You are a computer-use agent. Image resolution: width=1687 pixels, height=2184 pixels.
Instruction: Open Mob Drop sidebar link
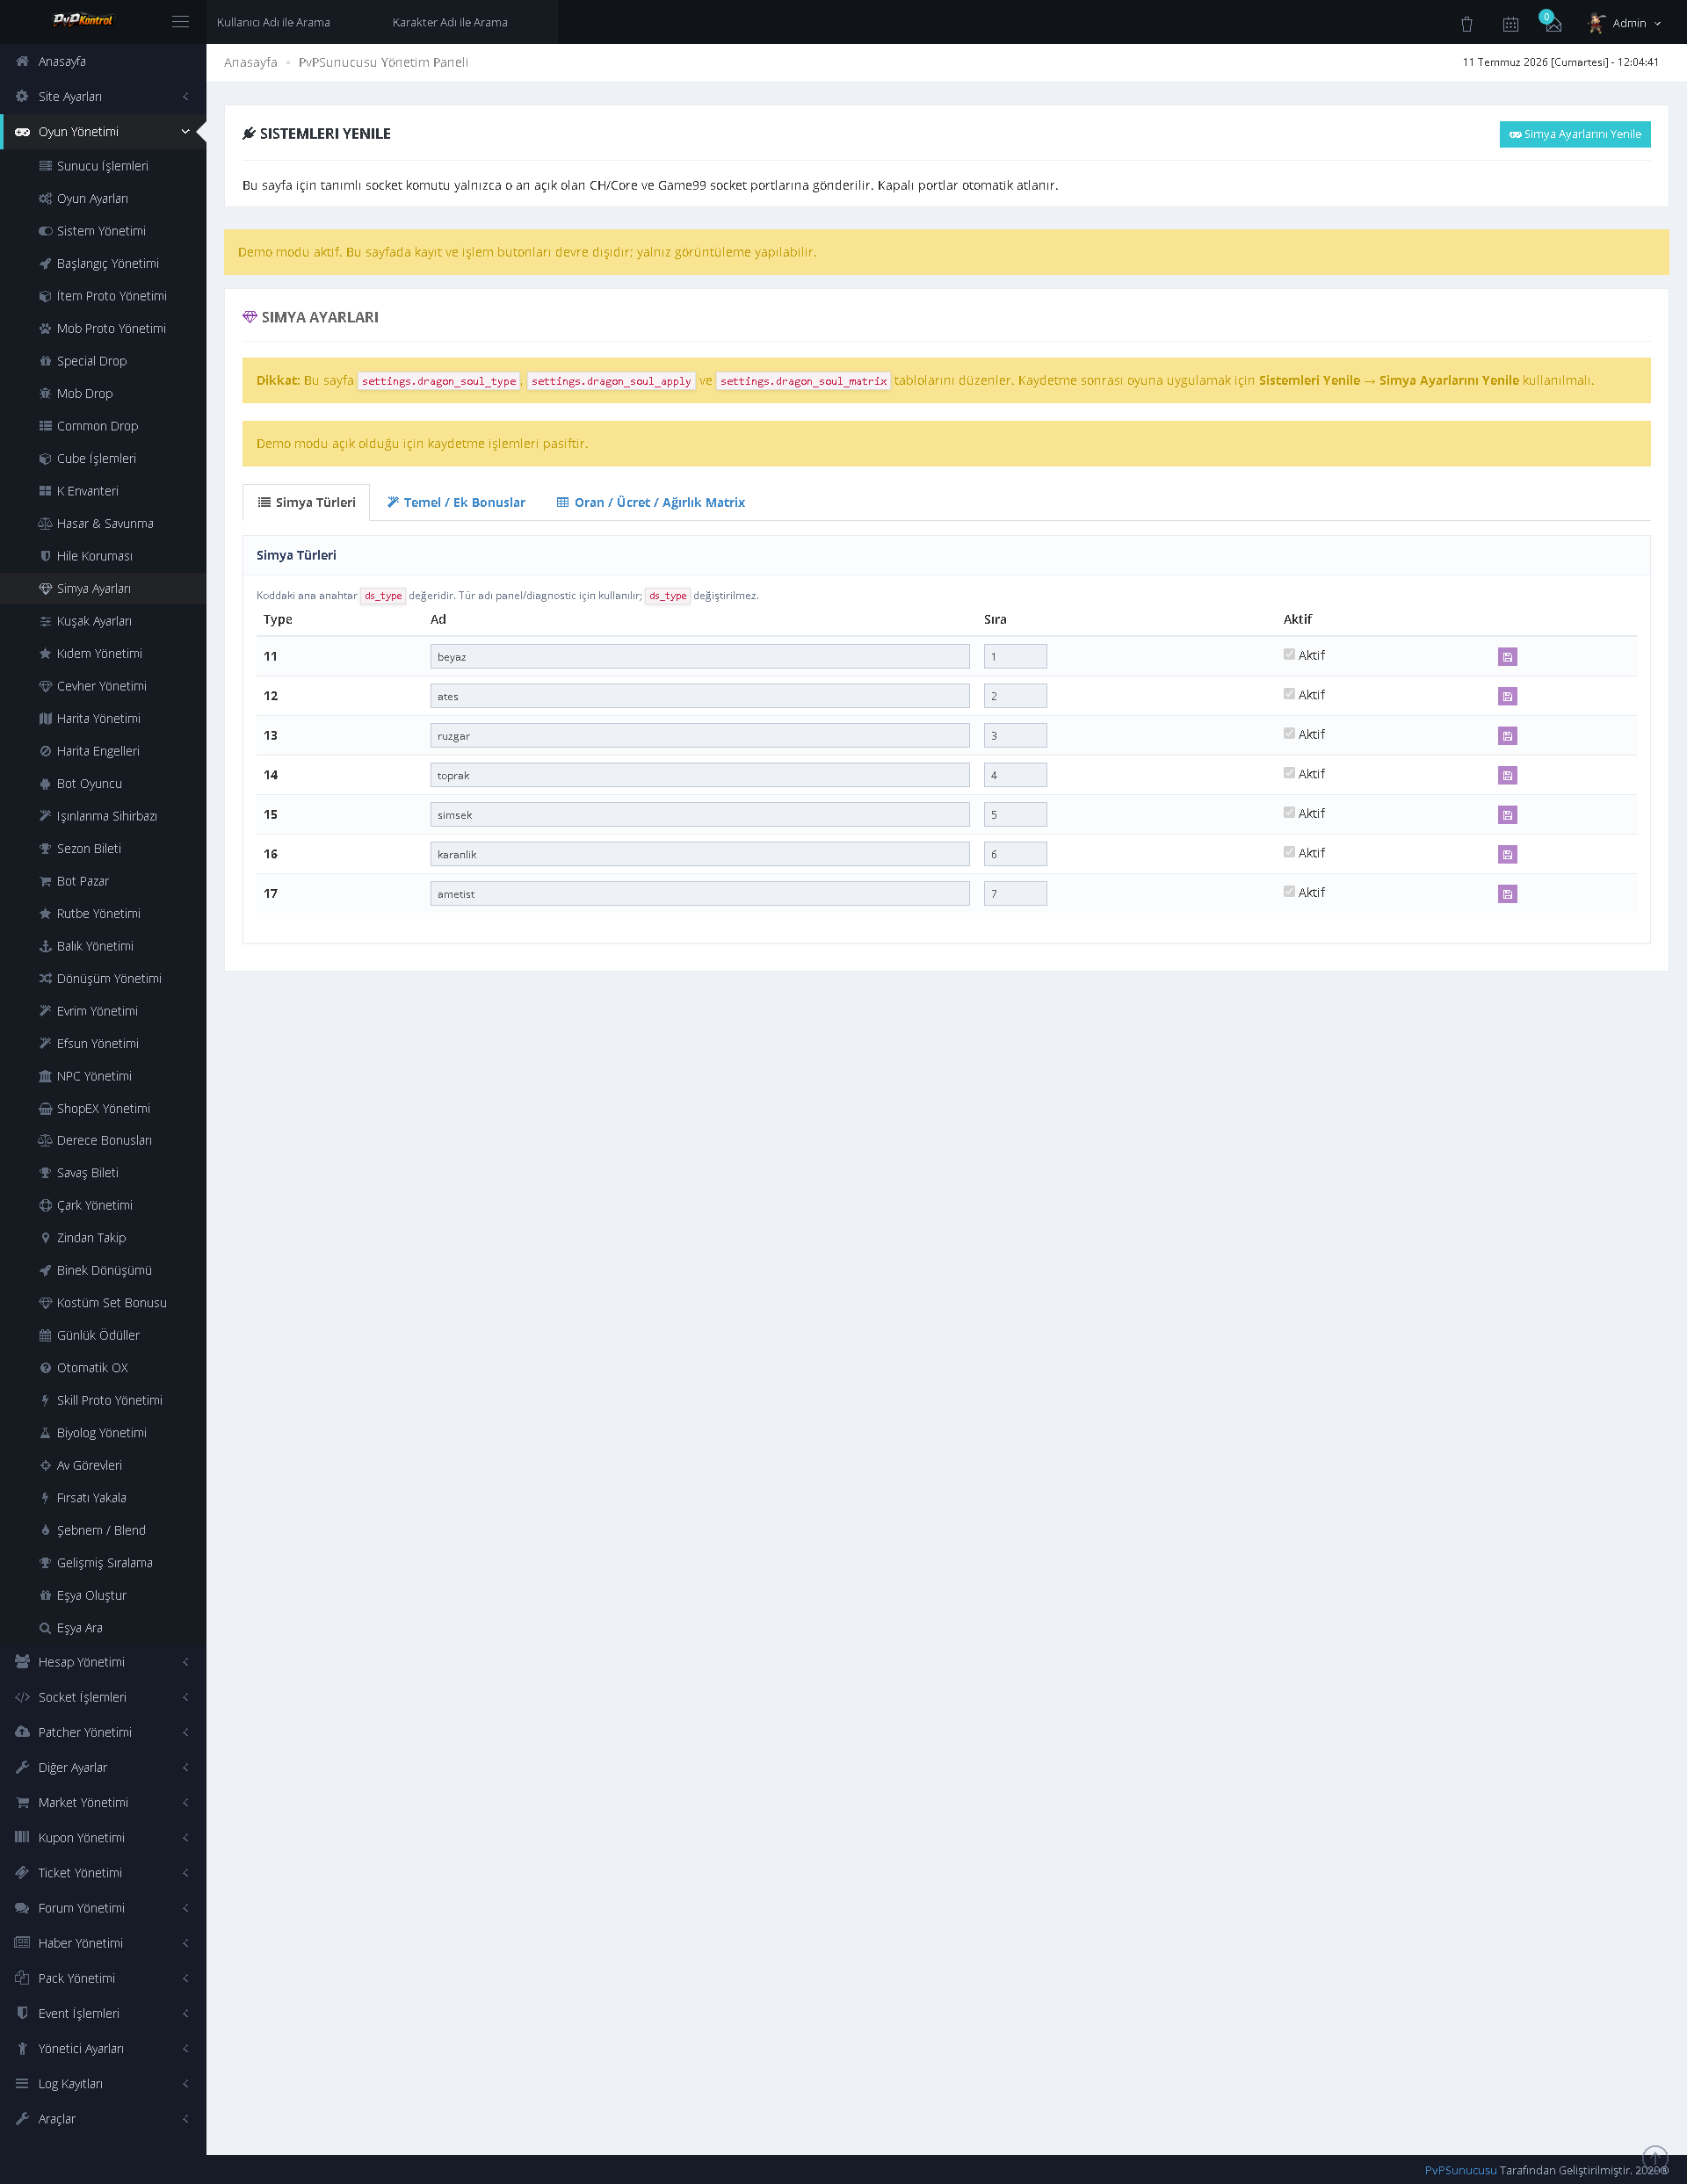[103, 394]
